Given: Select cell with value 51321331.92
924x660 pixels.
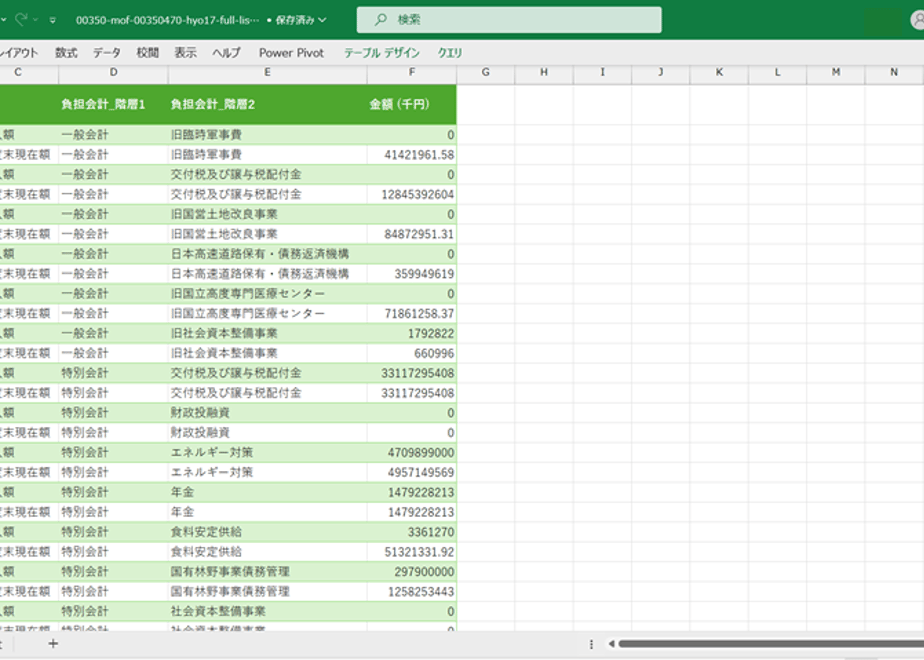Looking at the screenshot, I should point(411,552).
